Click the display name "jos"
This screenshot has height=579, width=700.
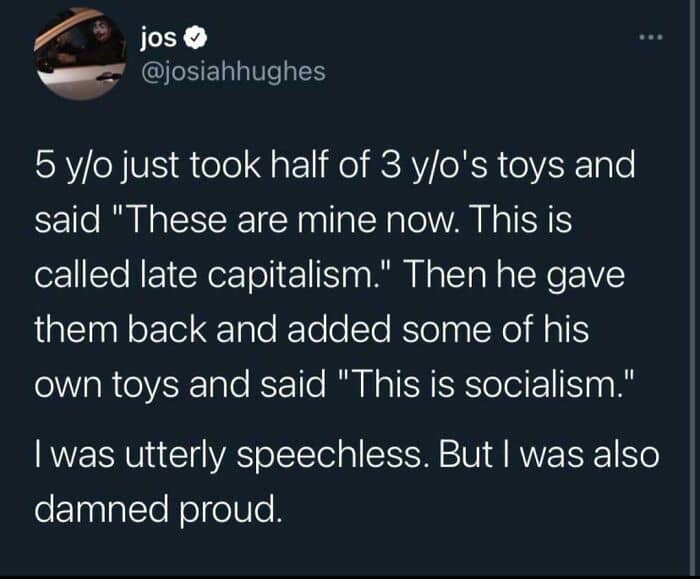pos(160,41)
